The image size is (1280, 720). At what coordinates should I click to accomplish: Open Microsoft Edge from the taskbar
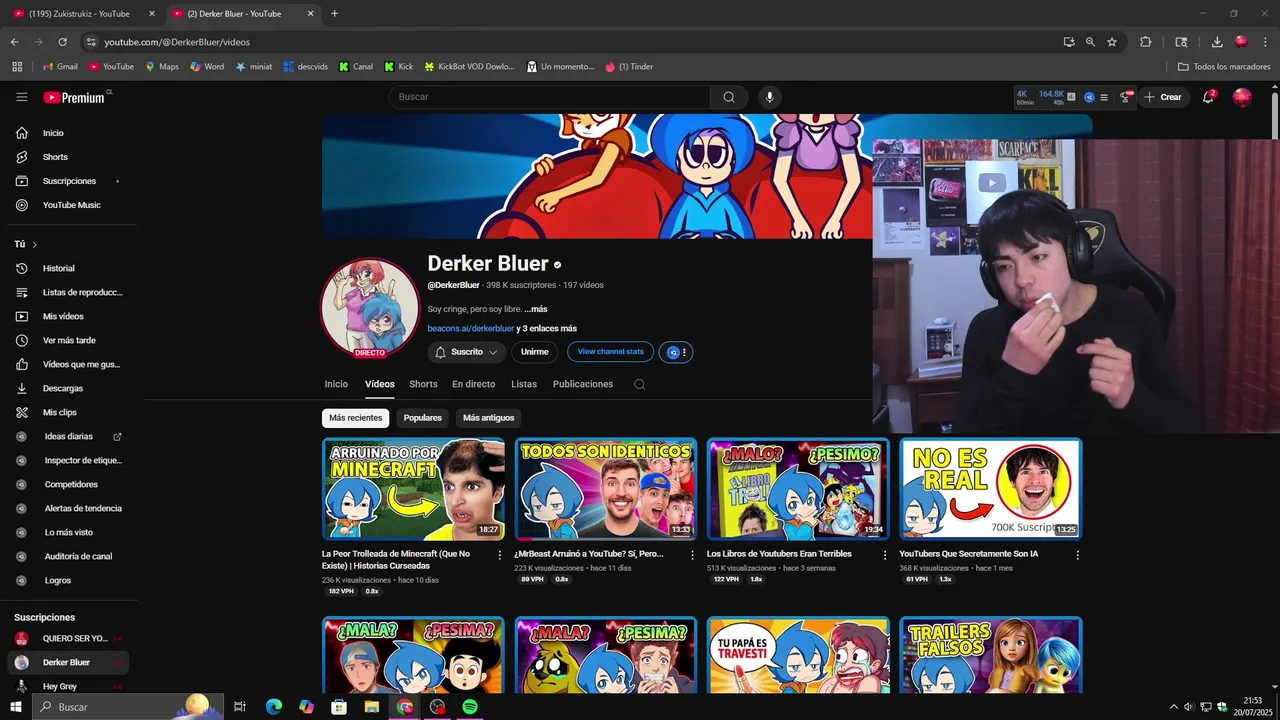click(274, 707)
